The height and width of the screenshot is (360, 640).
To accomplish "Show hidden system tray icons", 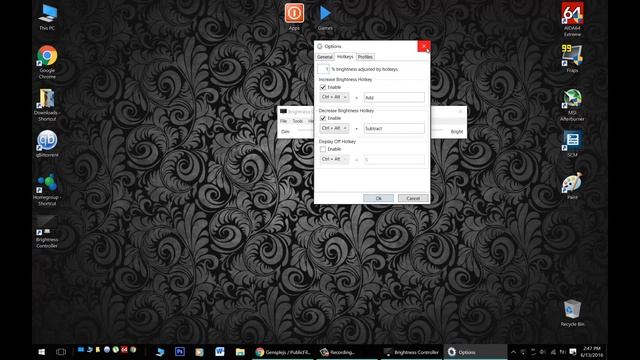I will (x=513, y=352).
